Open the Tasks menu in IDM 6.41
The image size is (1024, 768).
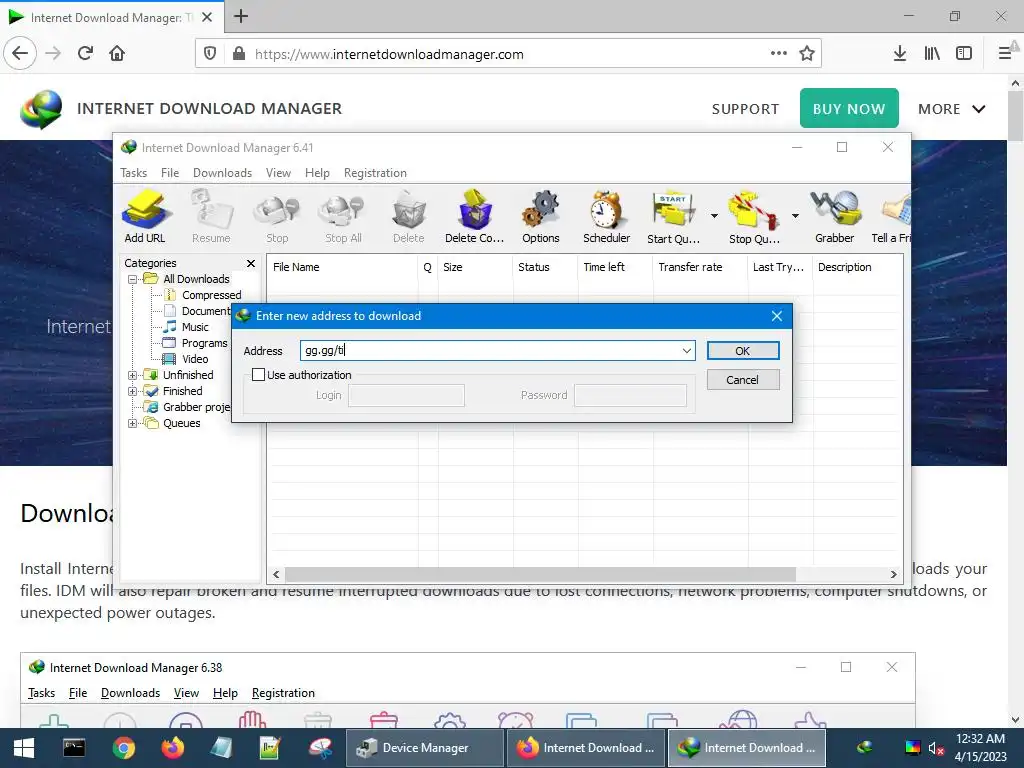133,173
